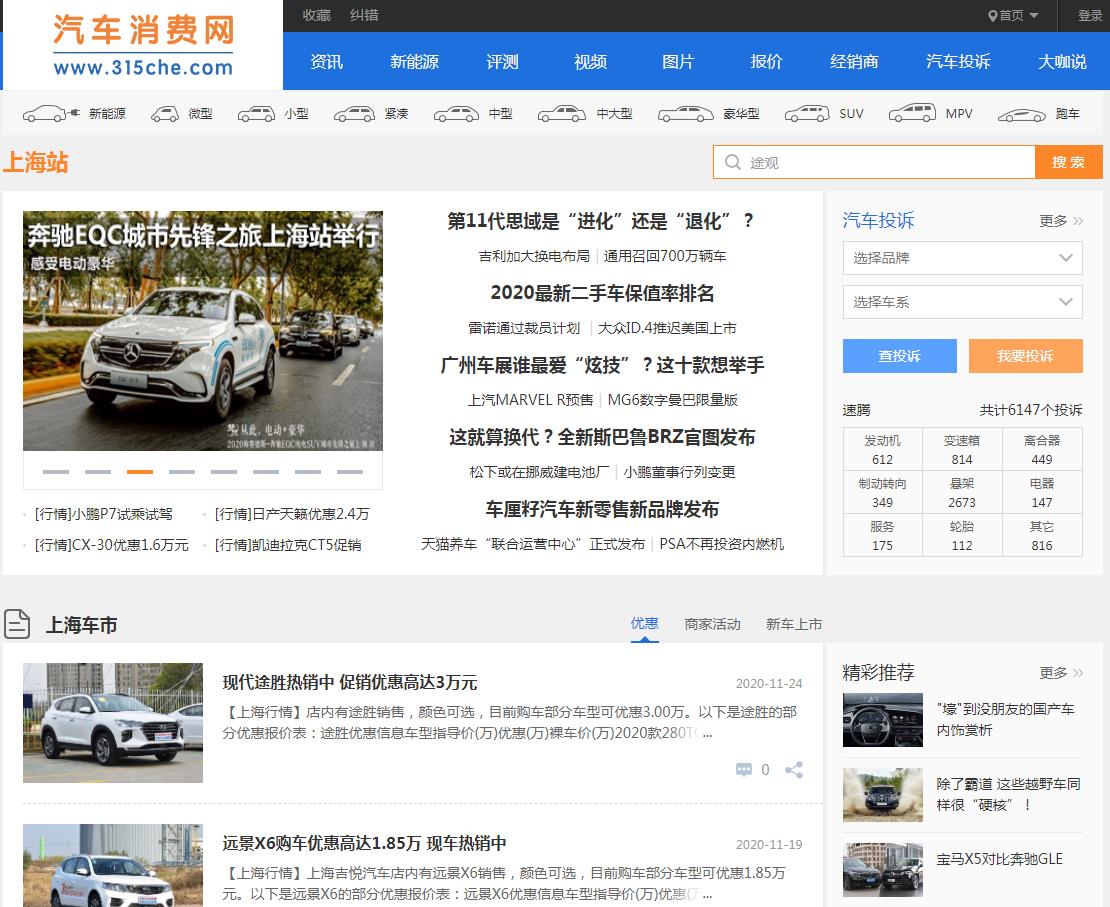Image resolution: width=1110 pixels, height=907 pixels.
Task: Focus the search field showing 途观
Action: [x=874, y=162]
